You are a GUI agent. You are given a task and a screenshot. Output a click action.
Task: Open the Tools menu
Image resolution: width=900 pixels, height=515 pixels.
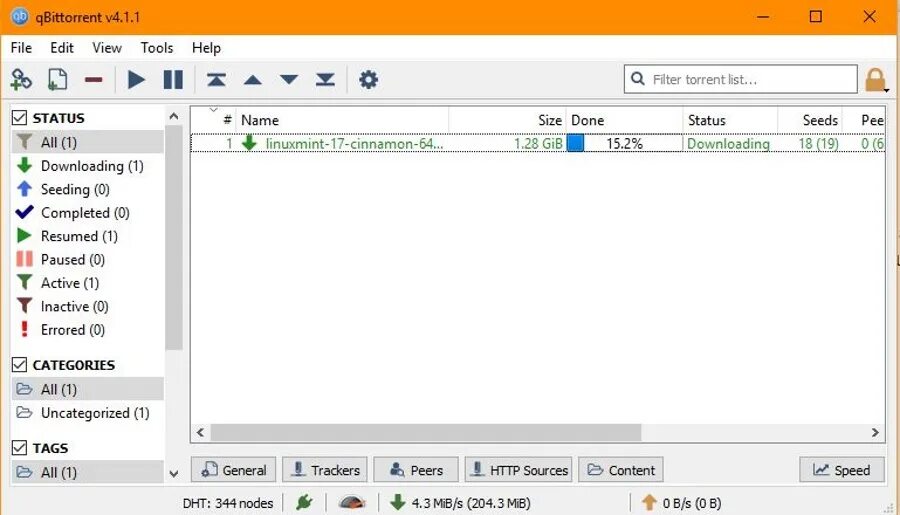coord(157,48)
